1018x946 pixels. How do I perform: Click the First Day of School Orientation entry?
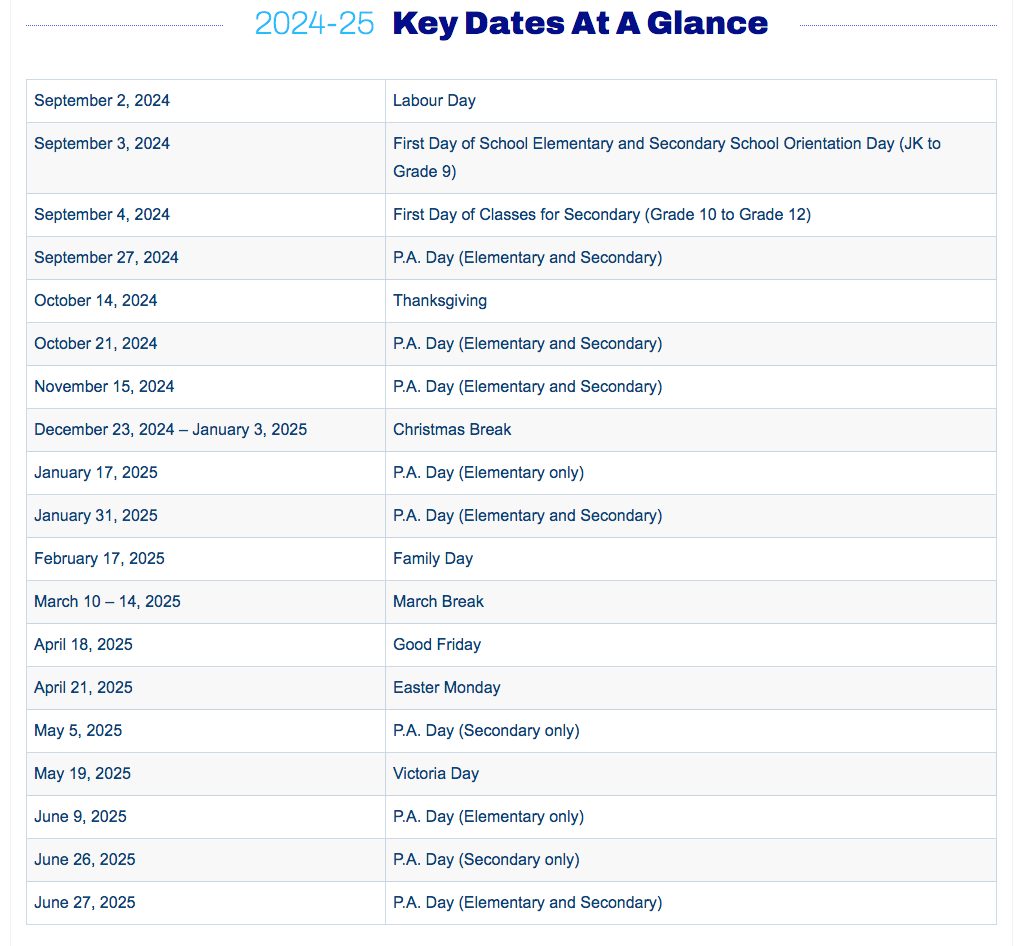point(666,157)
